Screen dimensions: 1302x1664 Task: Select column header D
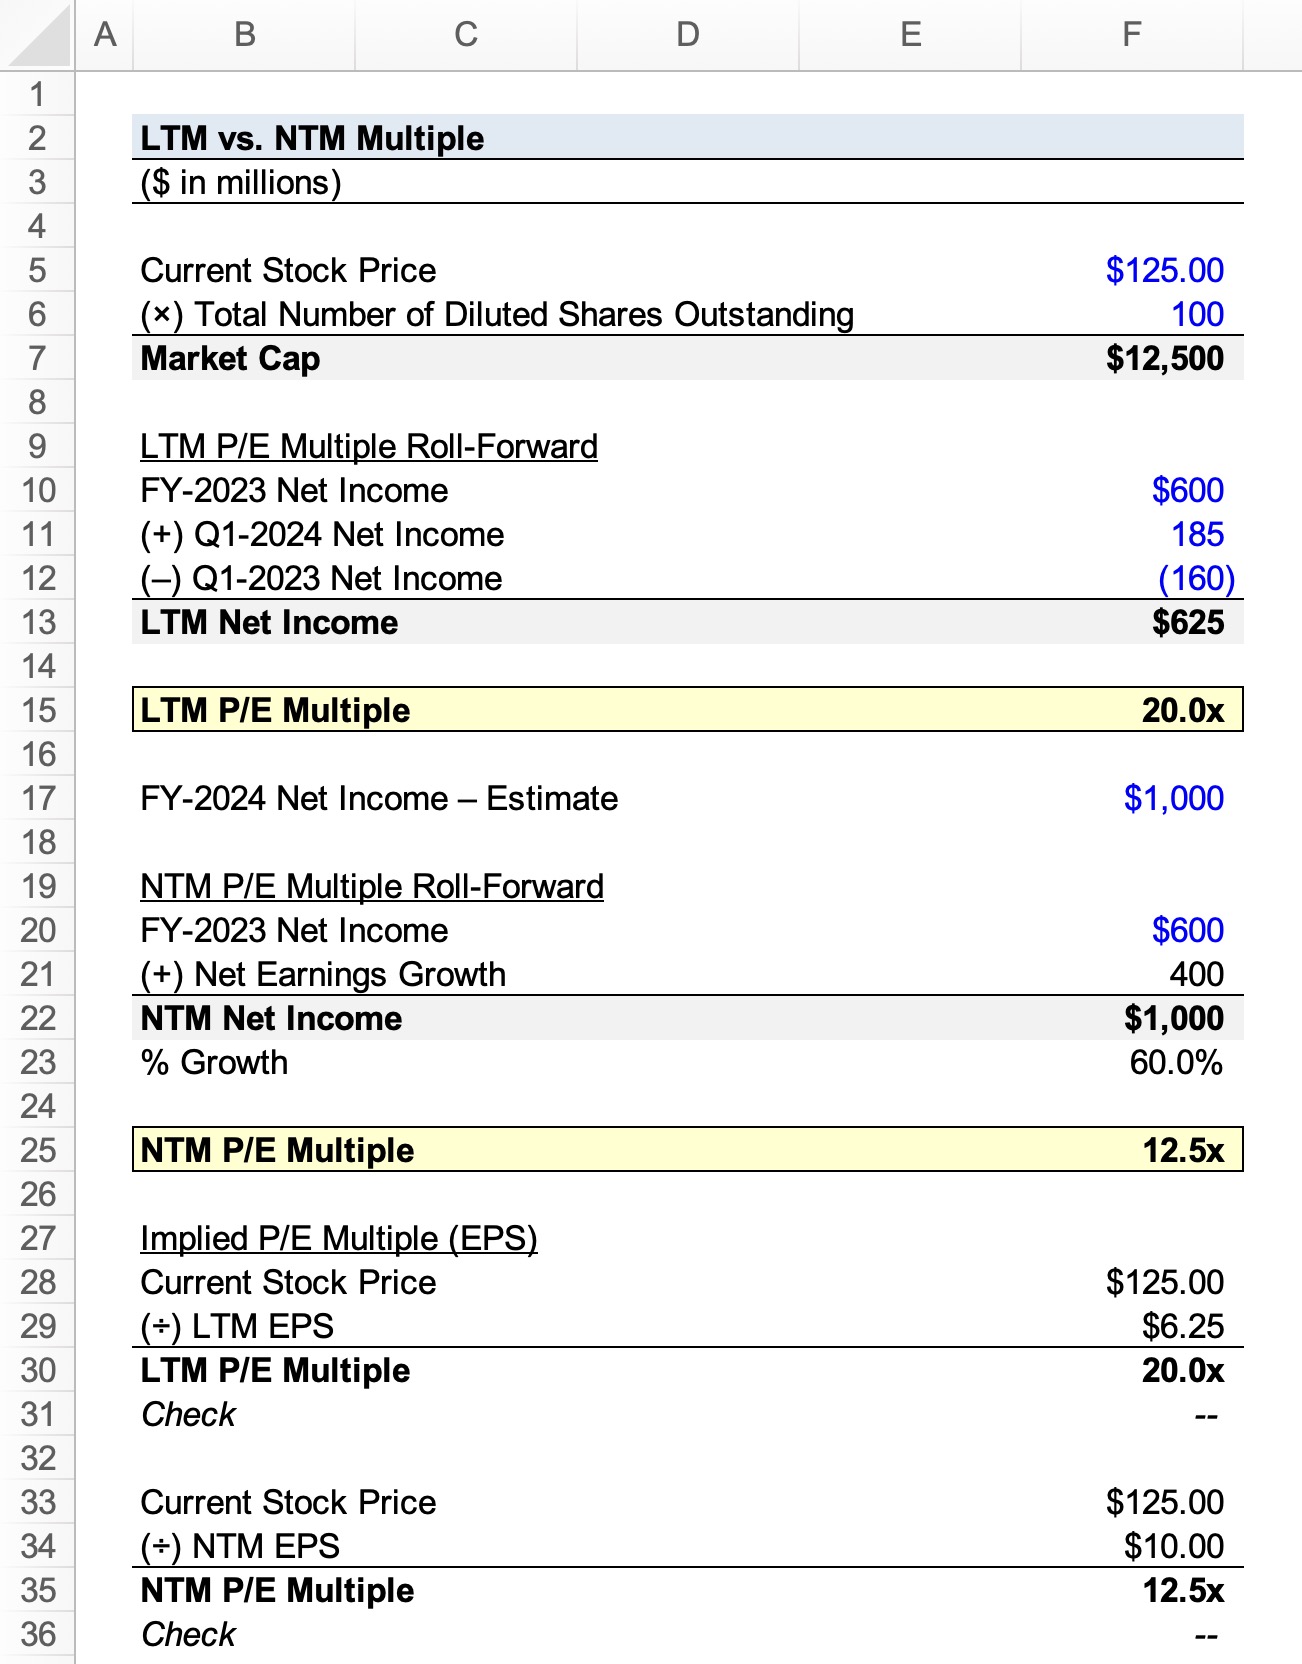tap(688, 35)
